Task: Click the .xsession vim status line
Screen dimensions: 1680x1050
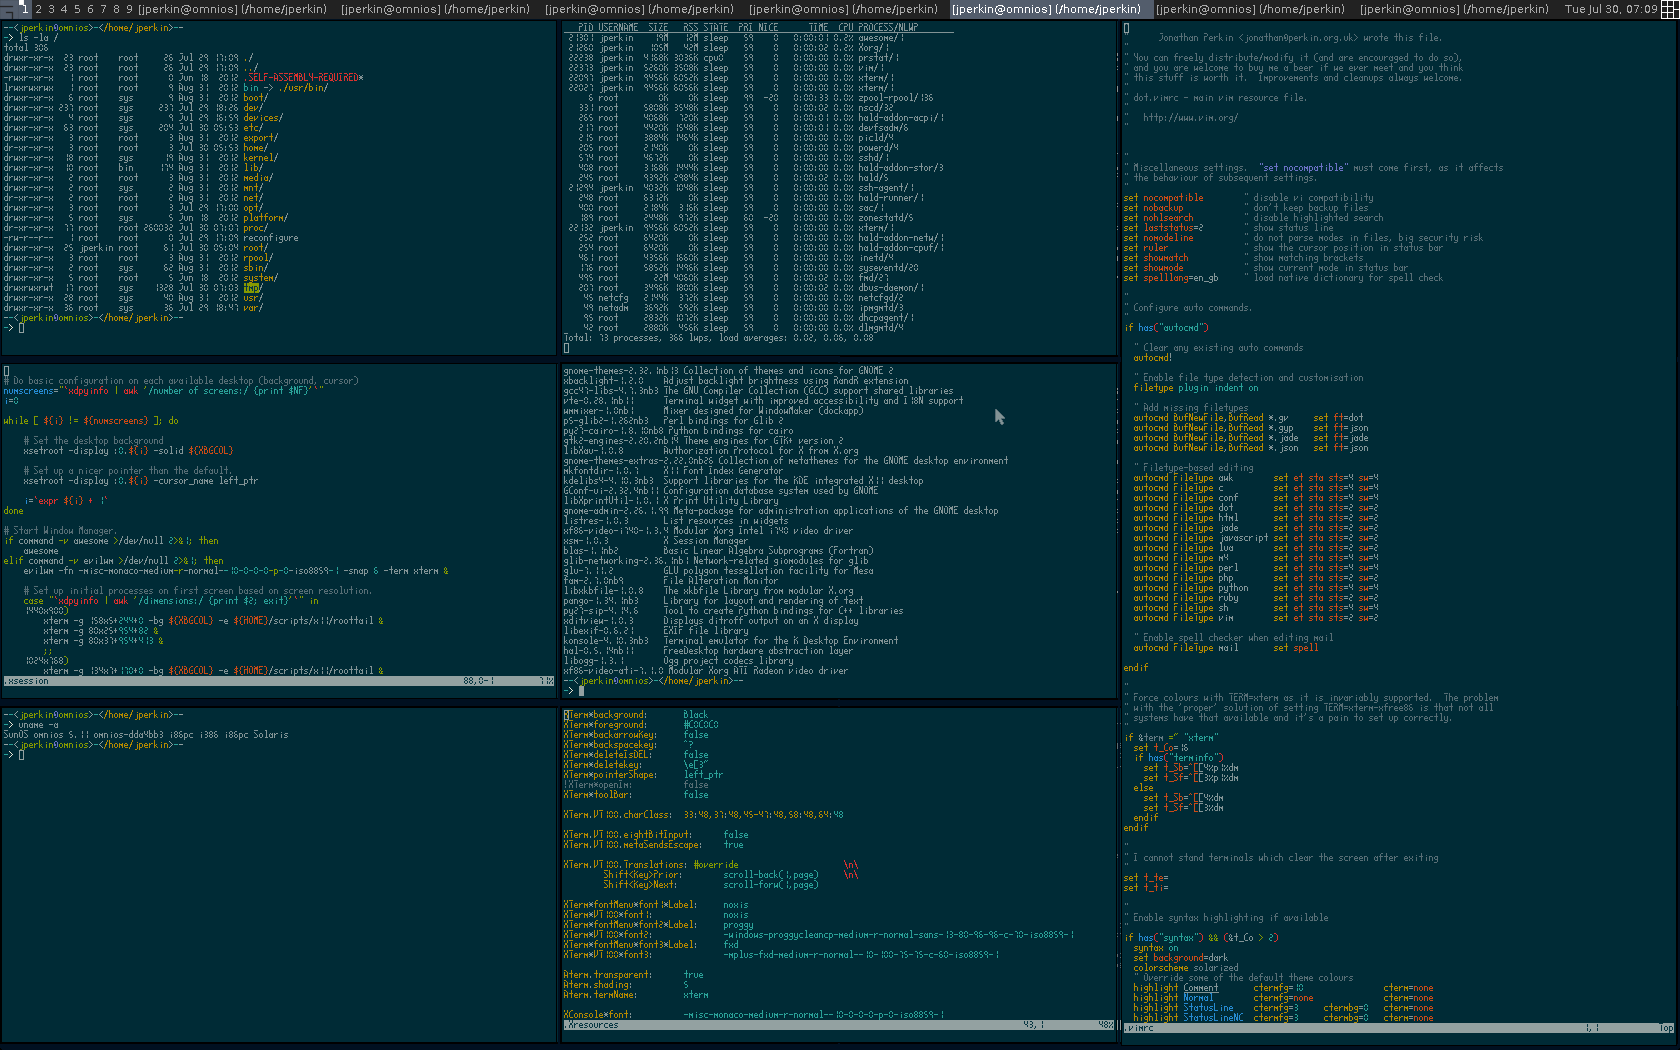Action: tap(278, 681)
